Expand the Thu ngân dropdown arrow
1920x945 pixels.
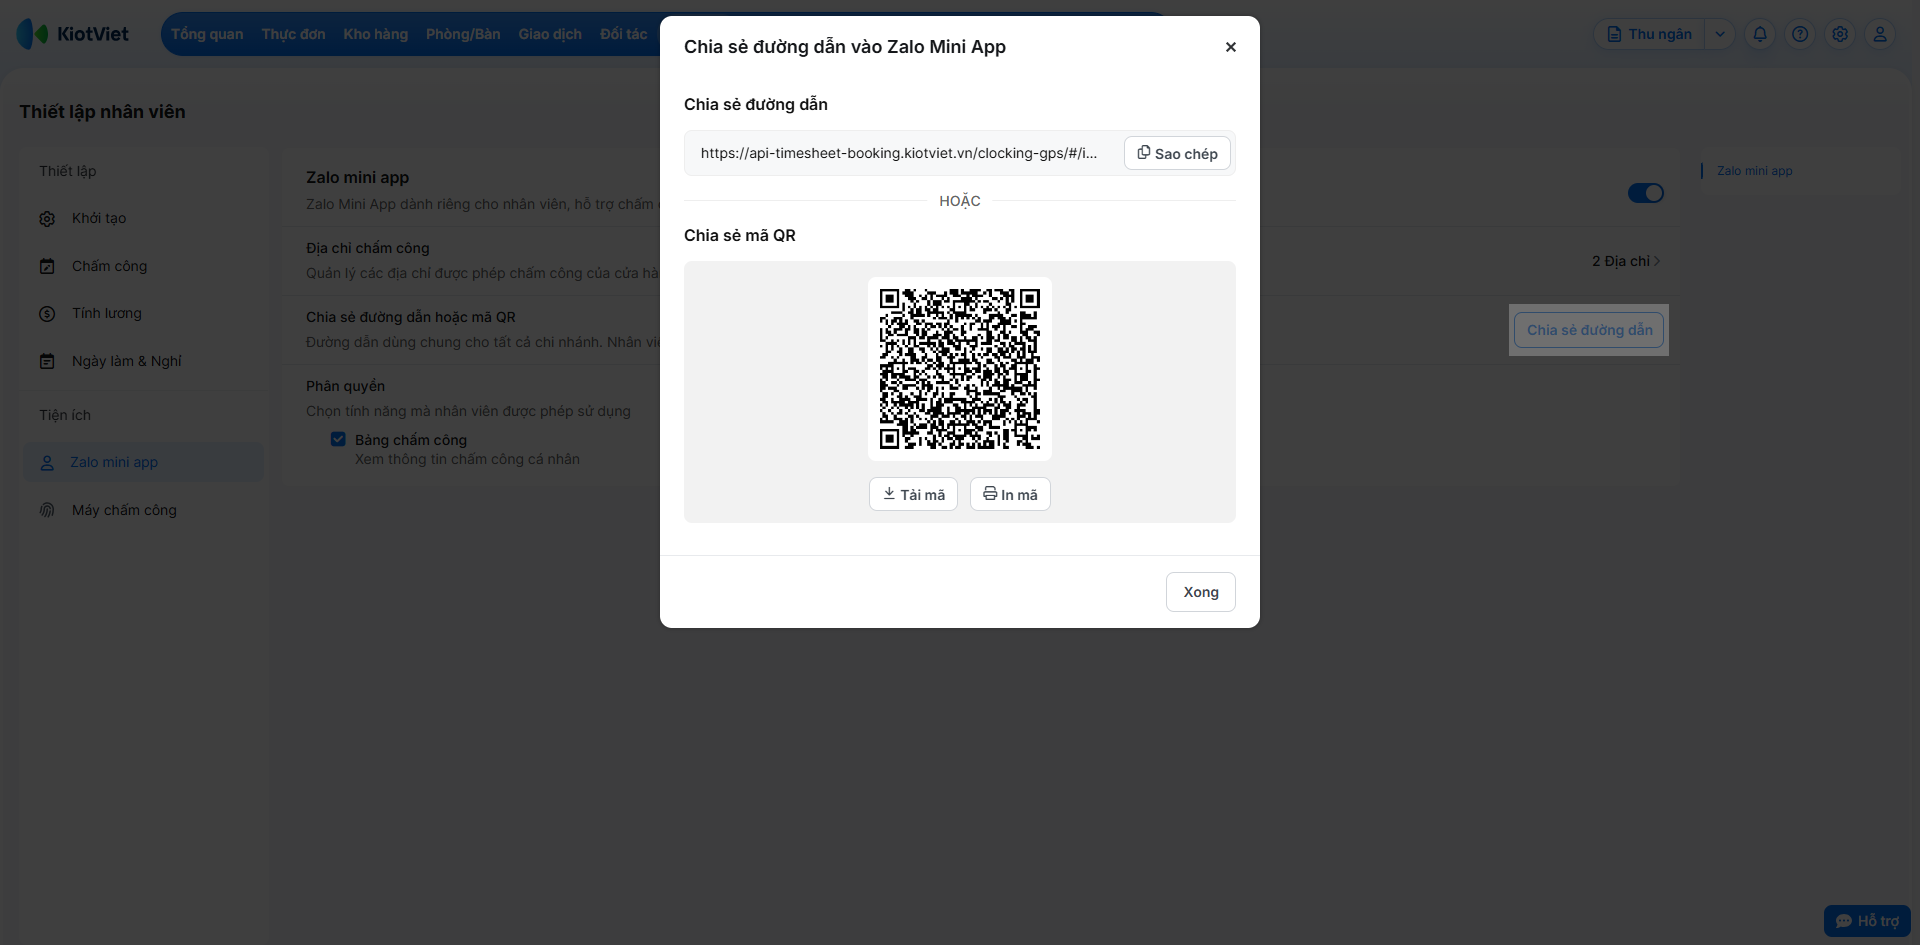1720,34
